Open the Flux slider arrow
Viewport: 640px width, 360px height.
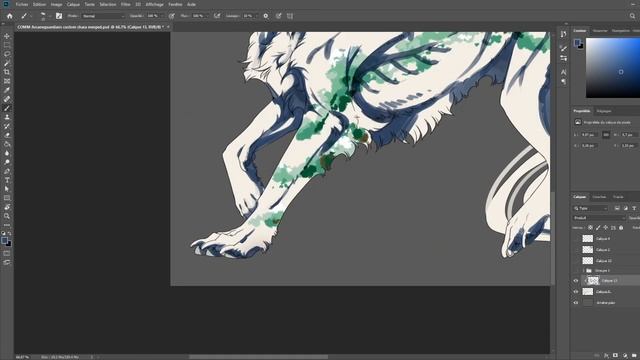click(207, 16)
